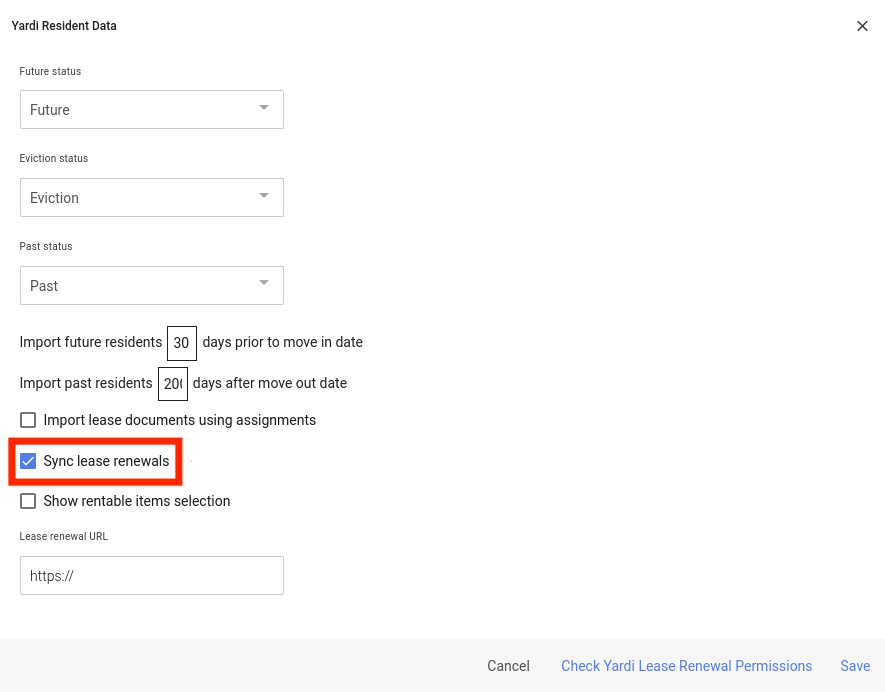Open the combo box showing 'Eviction'
This screenshot has height=692, width=885.
click(x=140, y=198)
